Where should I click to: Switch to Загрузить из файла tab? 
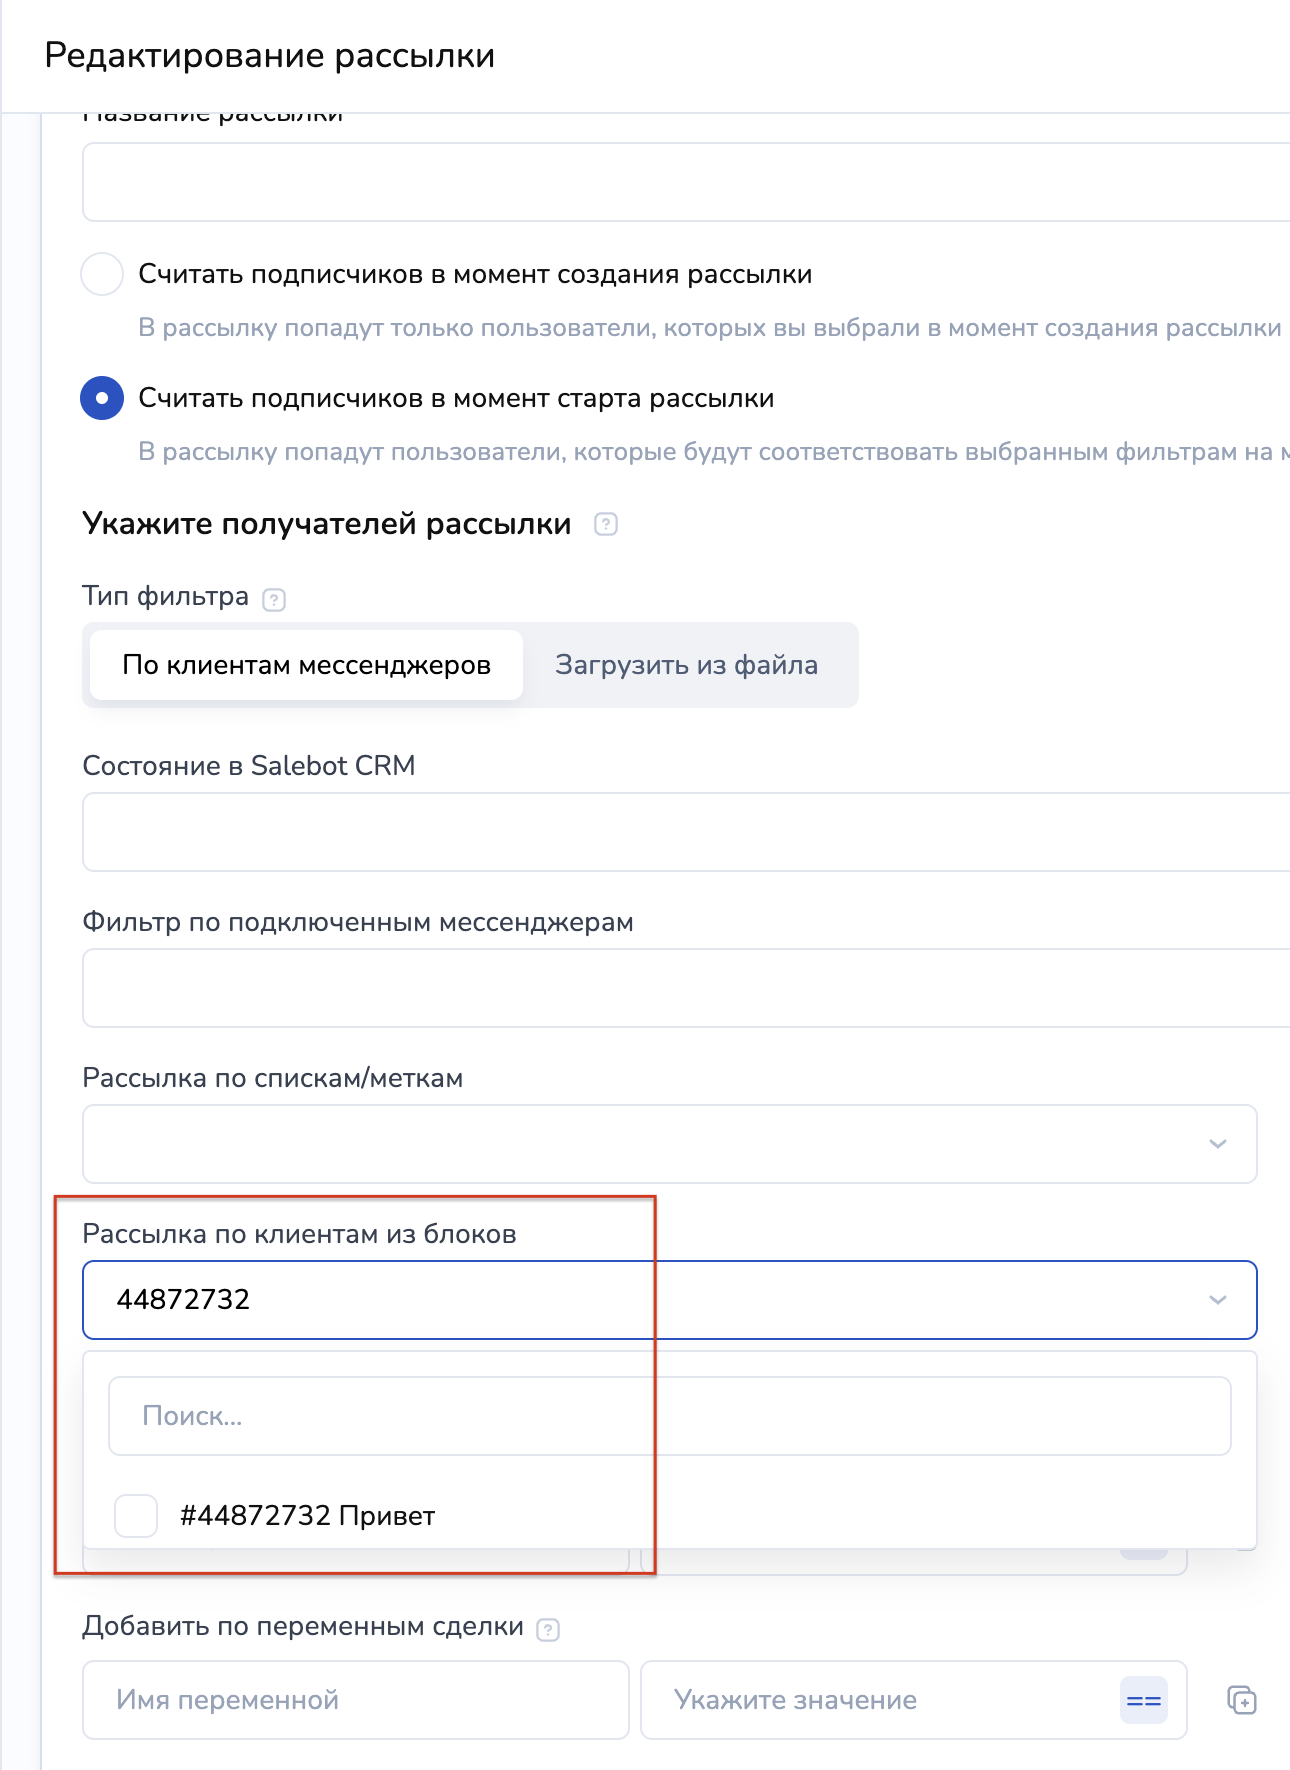click(x=686, y=665)
